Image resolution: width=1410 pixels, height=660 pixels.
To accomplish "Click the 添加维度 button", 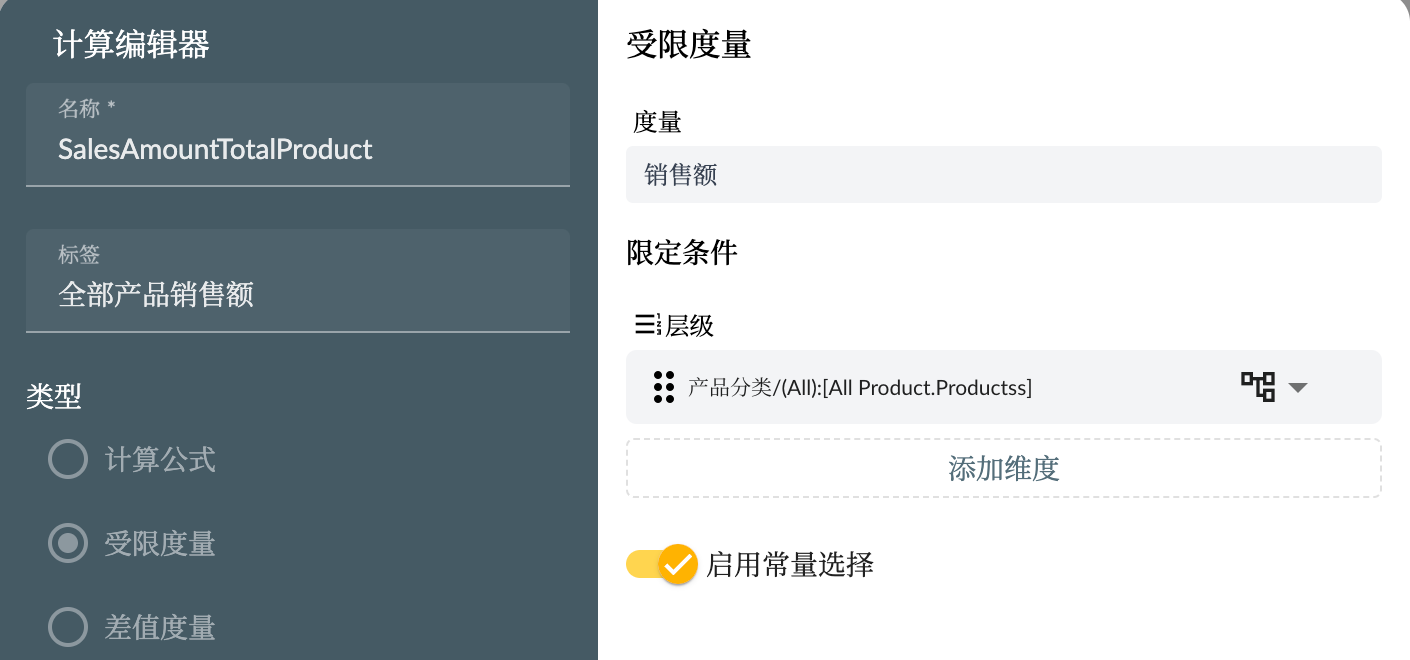I will tap(1003, 468).
